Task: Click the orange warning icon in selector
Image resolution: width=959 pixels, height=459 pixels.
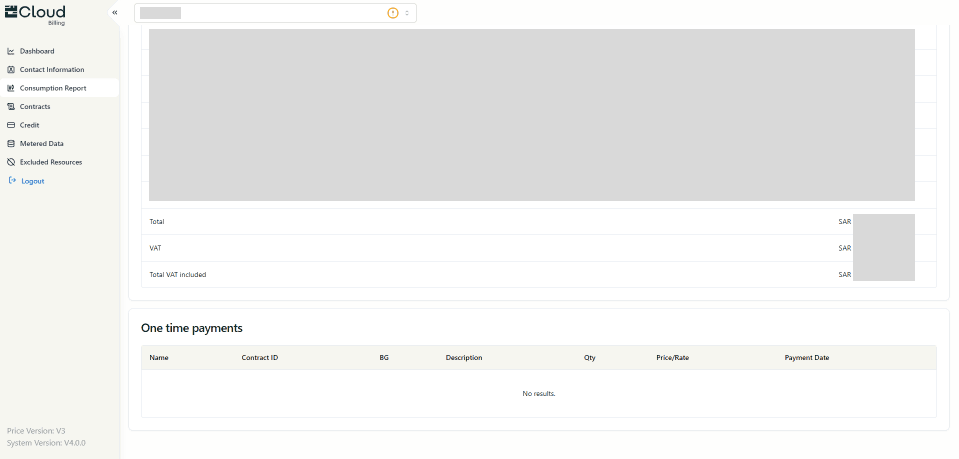Action: tap(392, 13)
